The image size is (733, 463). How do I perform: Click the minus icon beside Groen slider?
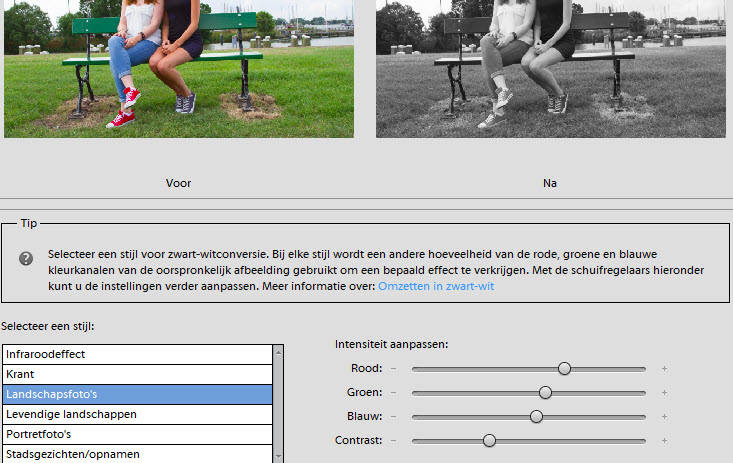(393, 392)
